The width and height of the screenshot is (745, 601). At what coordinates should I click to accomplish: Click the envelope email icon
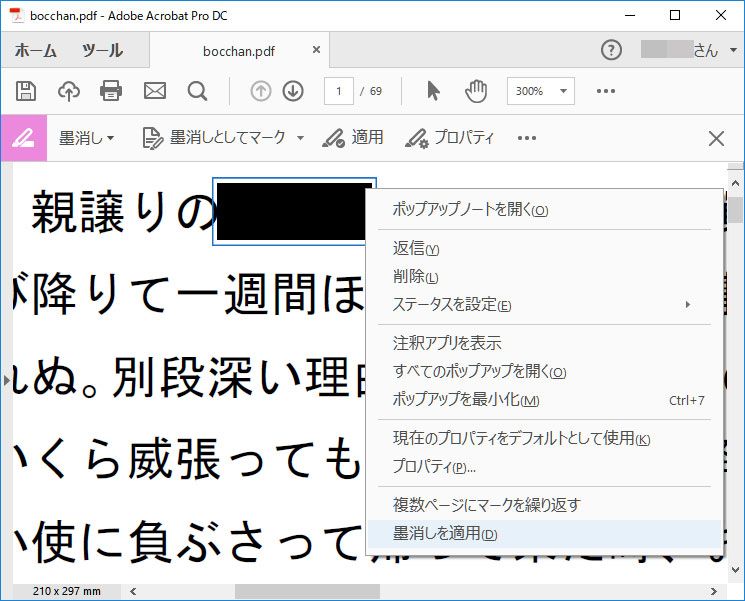pos(155,91)
